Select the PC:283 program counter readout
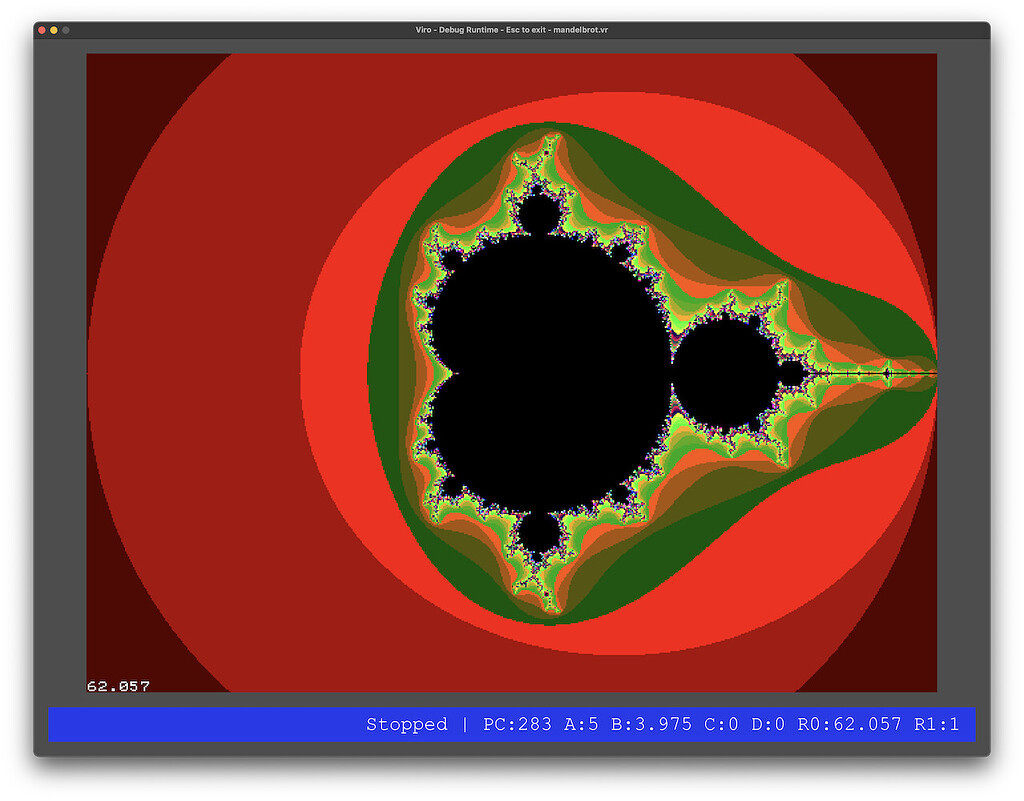This screenshot has width=1024, height=801. pos(517,724)
